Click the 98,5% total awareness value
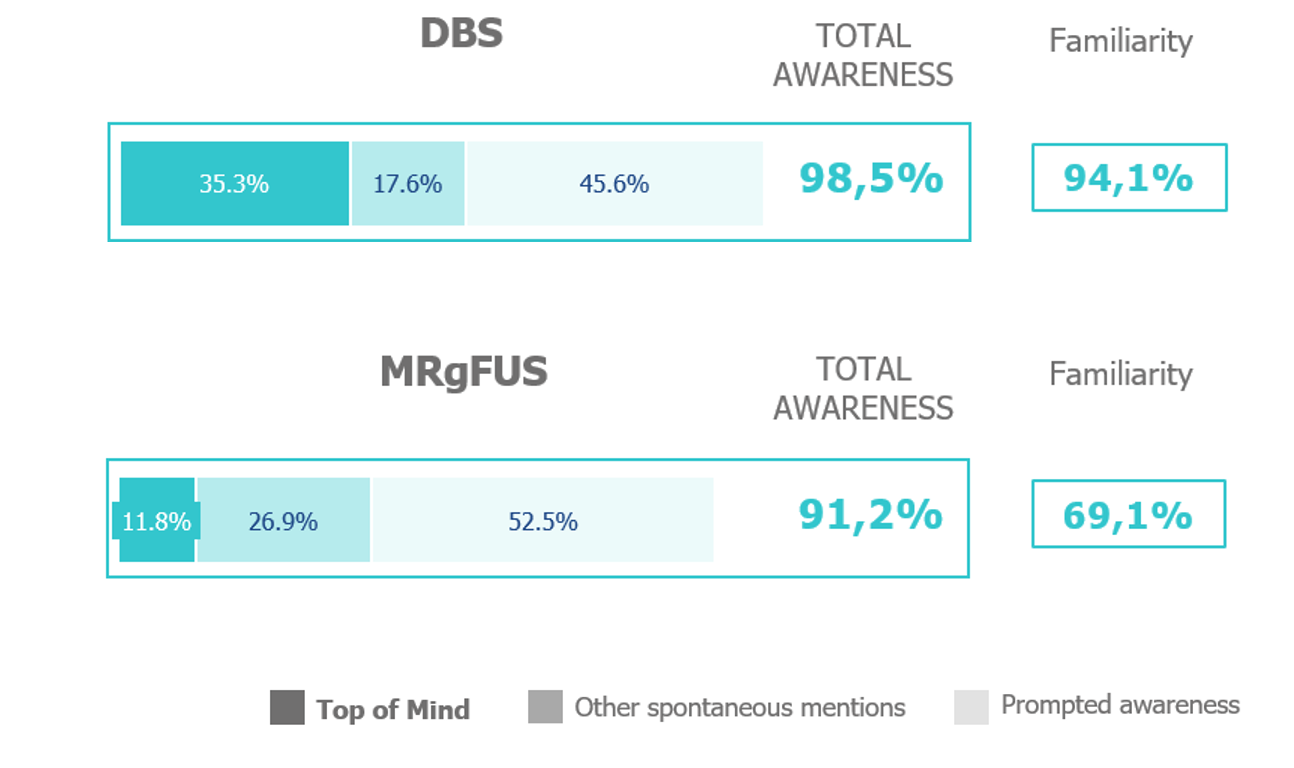Image resolution: width=1294 pixels, height=768 pixels. pos(871,179)
